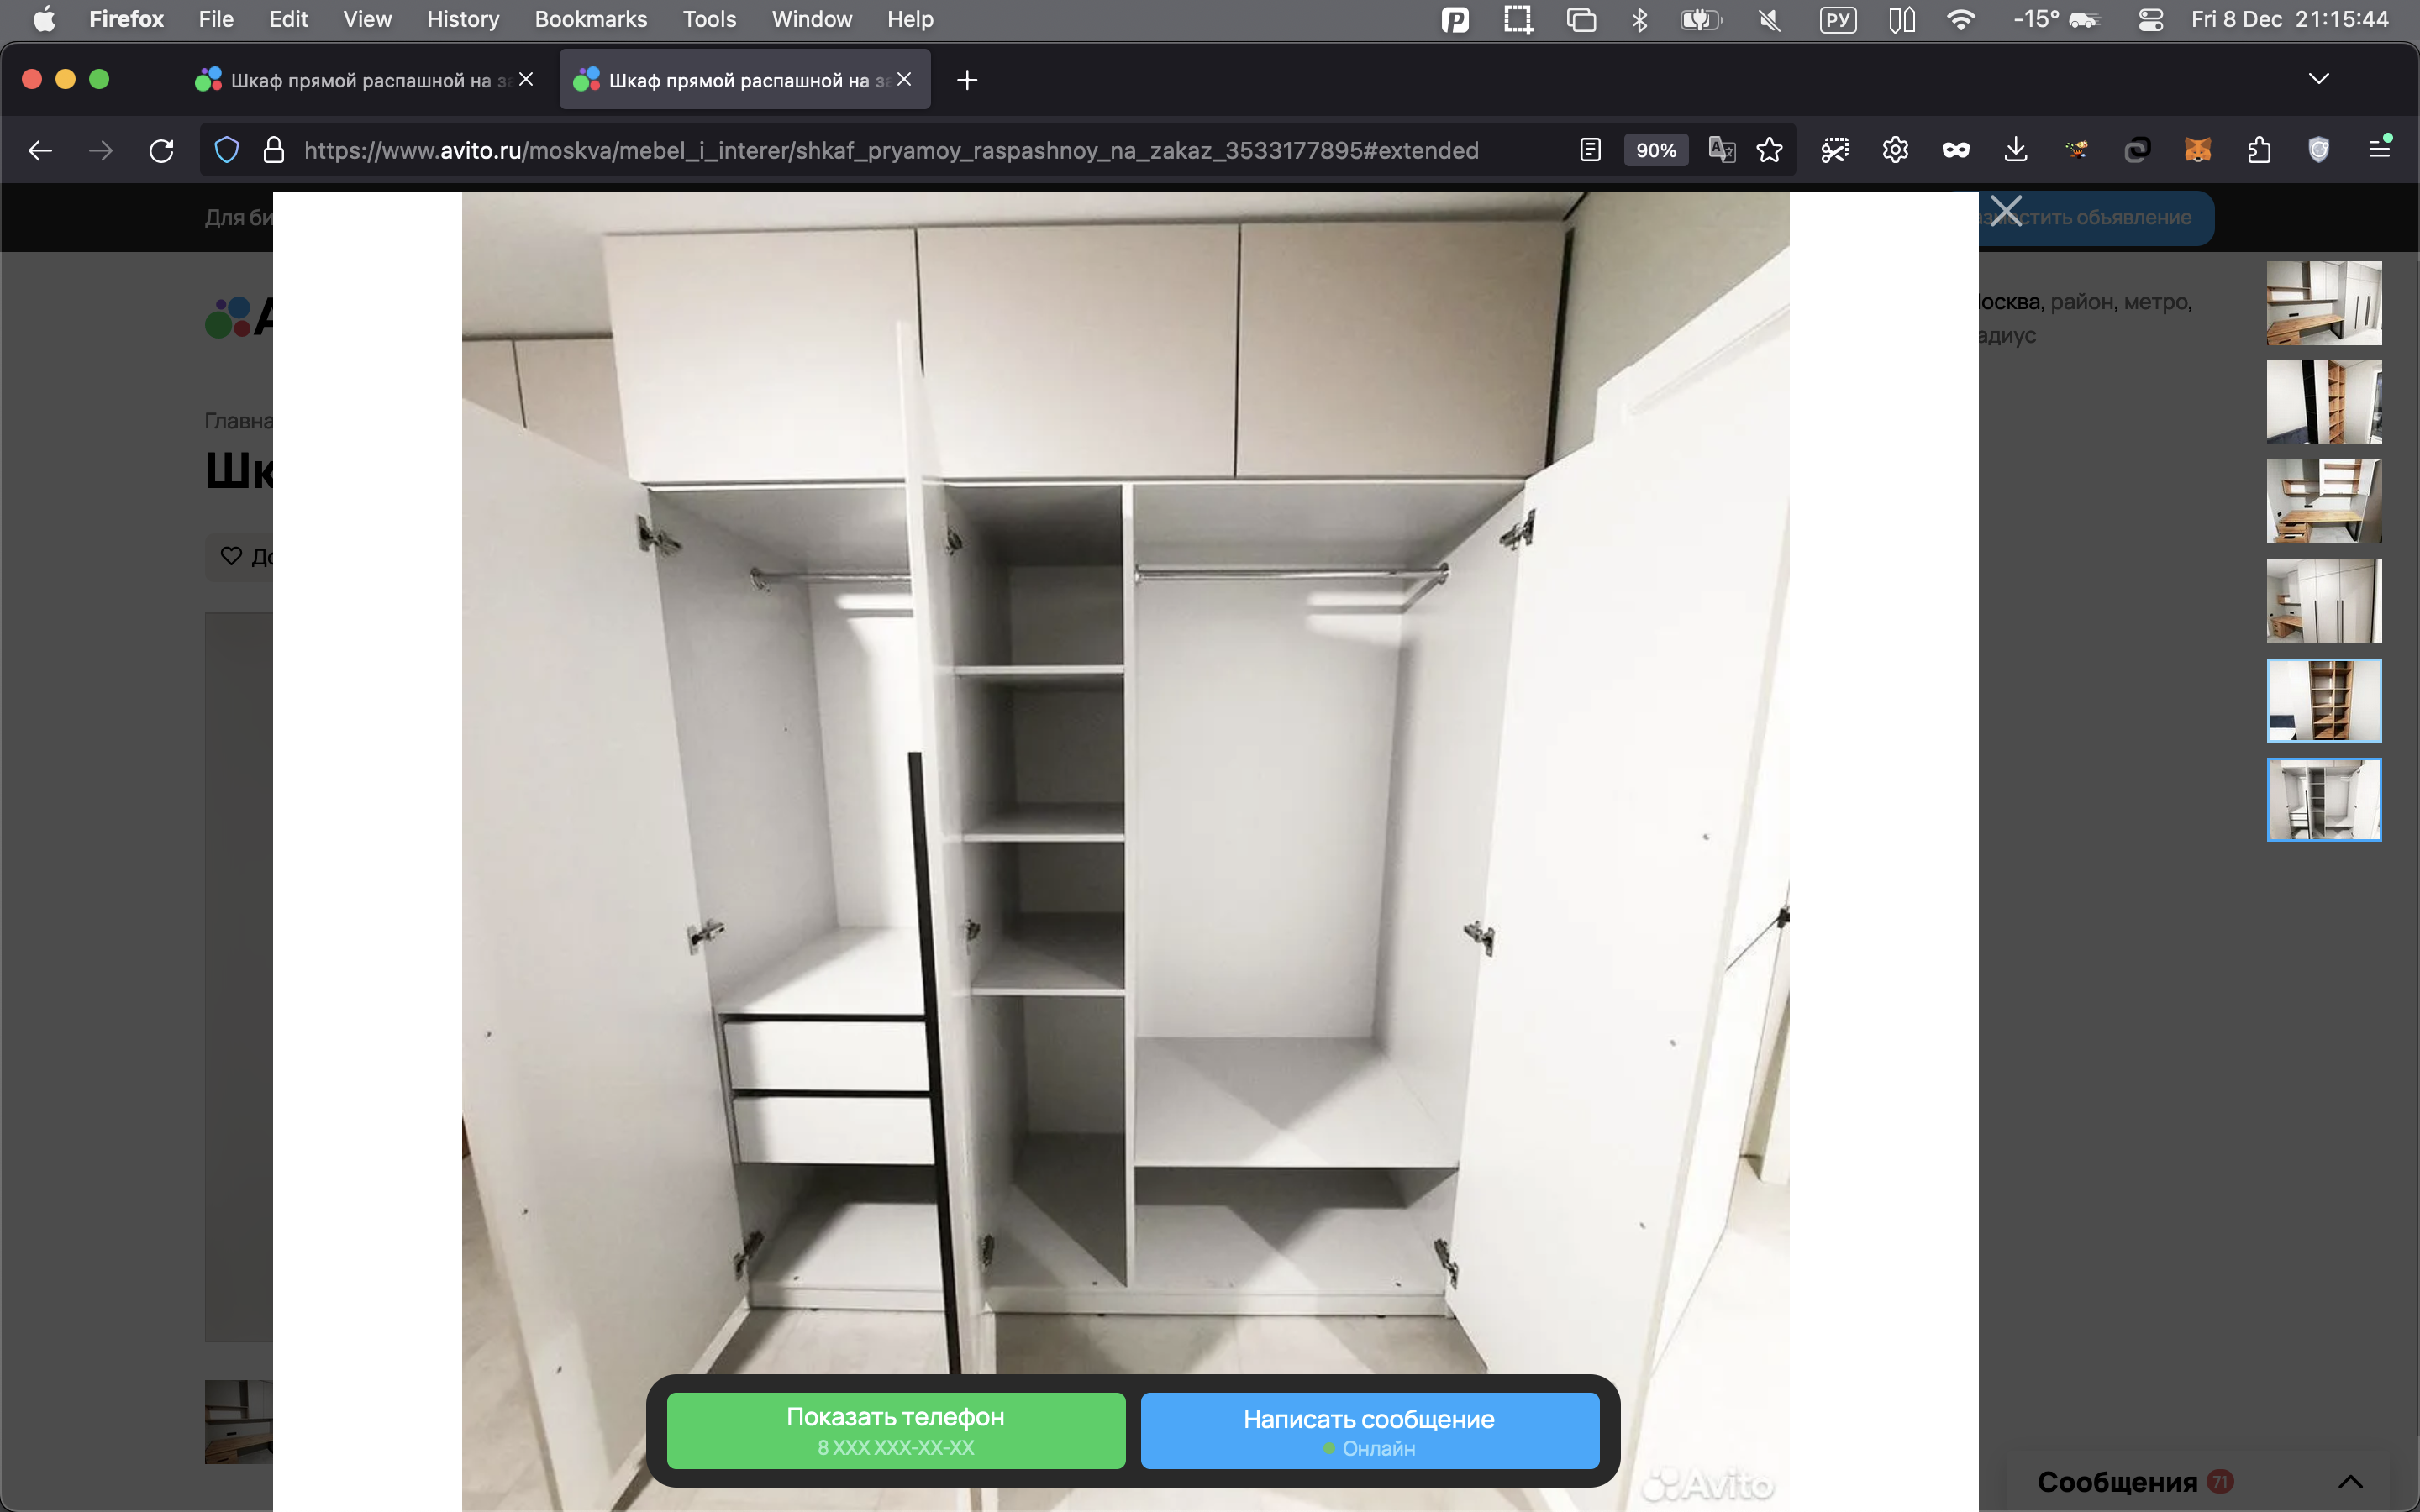The height and width of the screenshot is (1512, 2420).
Task: Expand the list all tabs chevron
Action: coord(2318,79)
